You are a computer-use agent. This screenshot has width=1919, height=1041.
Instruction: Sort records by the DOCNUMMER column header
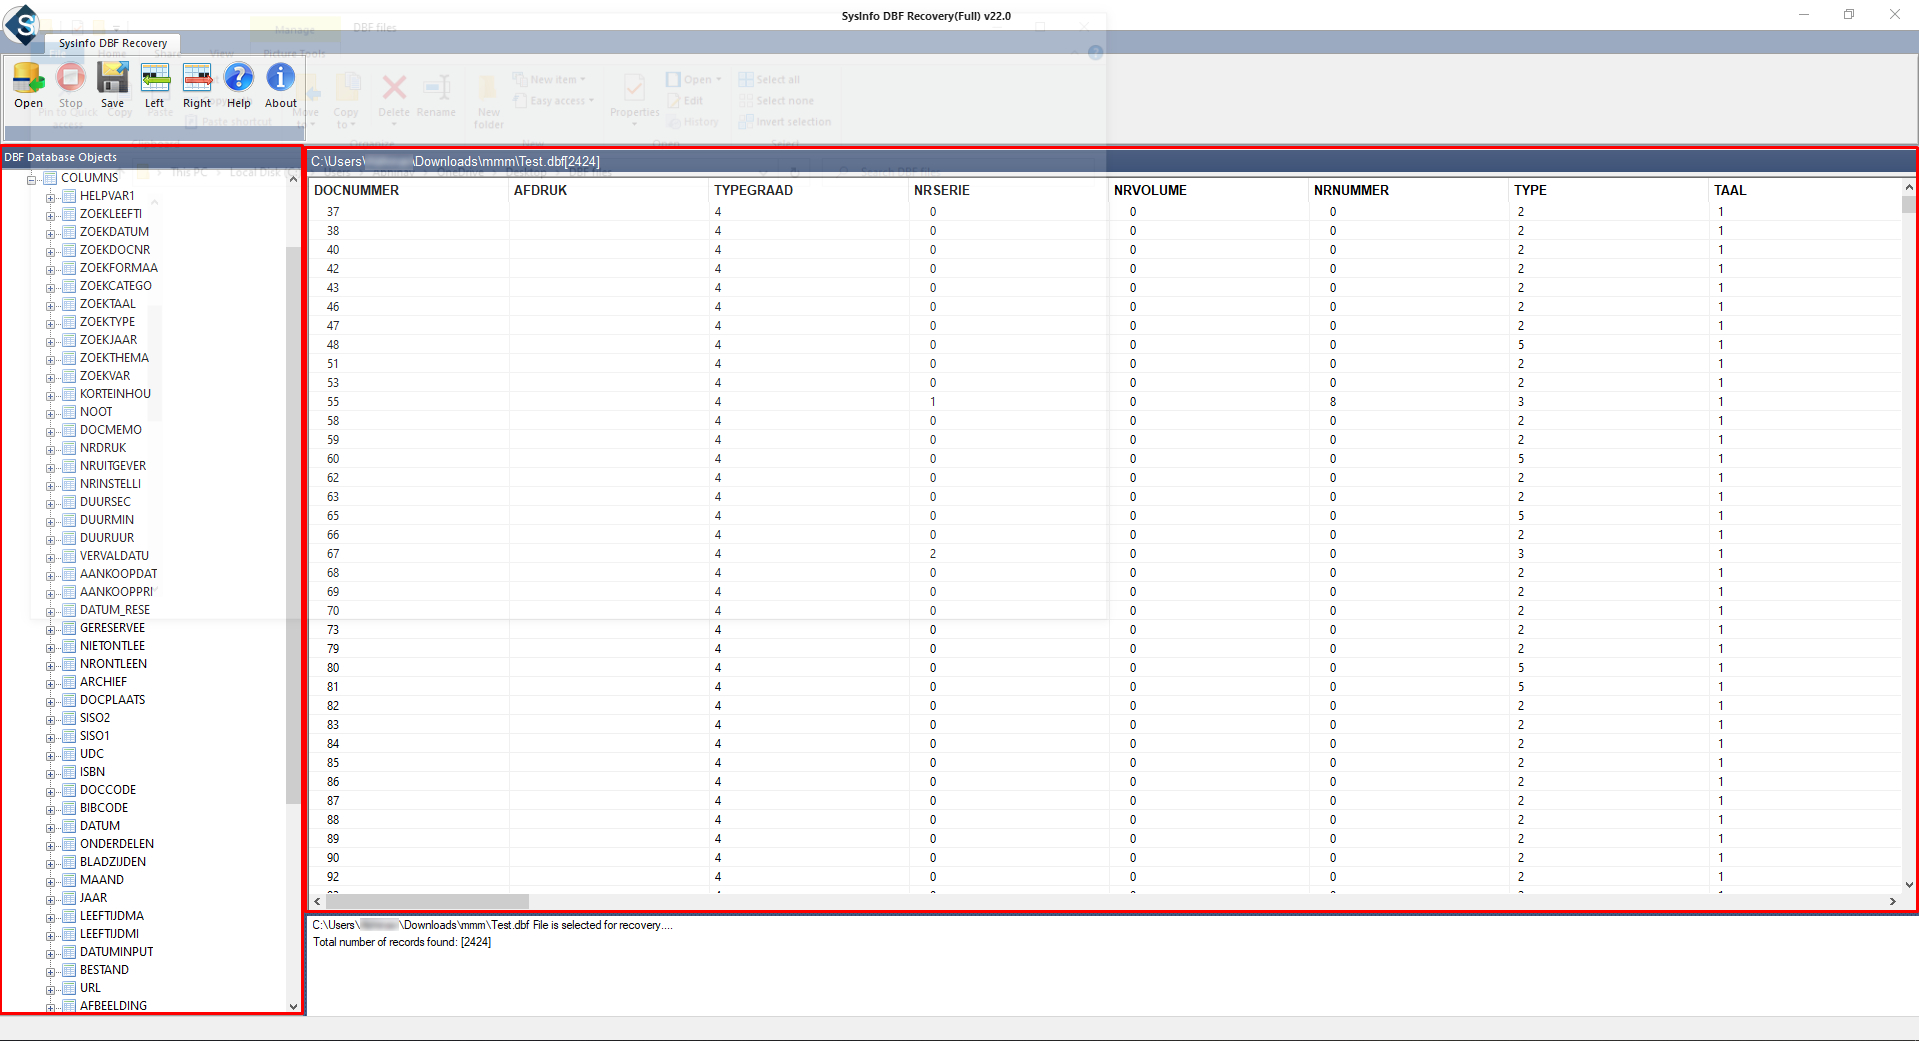coord(357,190)
